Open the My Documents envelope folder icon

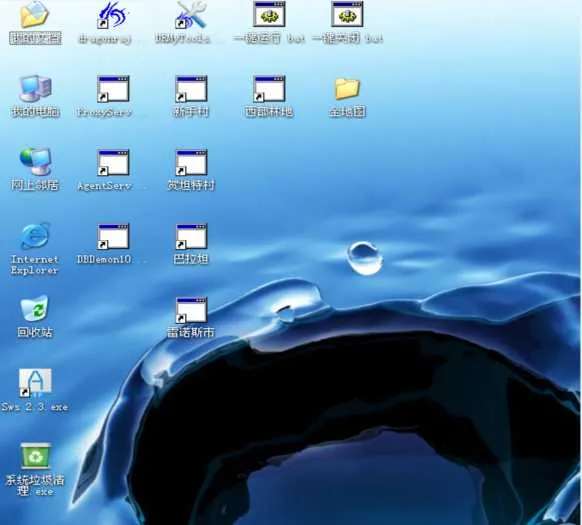coord(35,15)
